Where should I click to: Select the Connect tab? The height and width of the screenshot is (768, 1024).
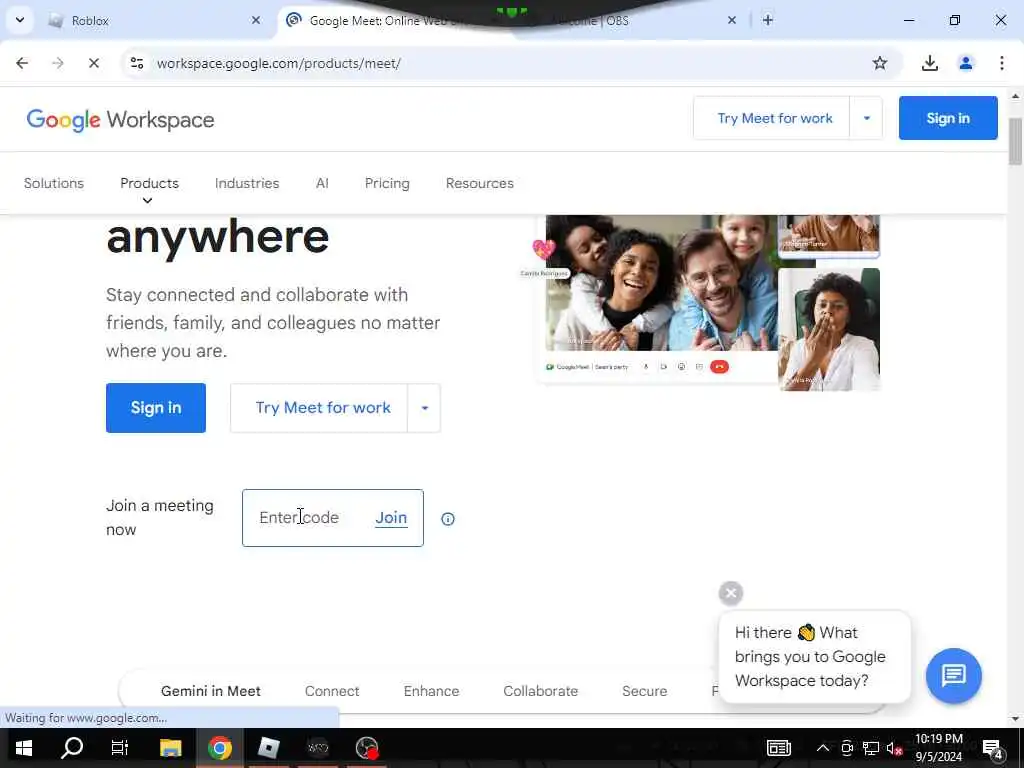tap(332, 691)
